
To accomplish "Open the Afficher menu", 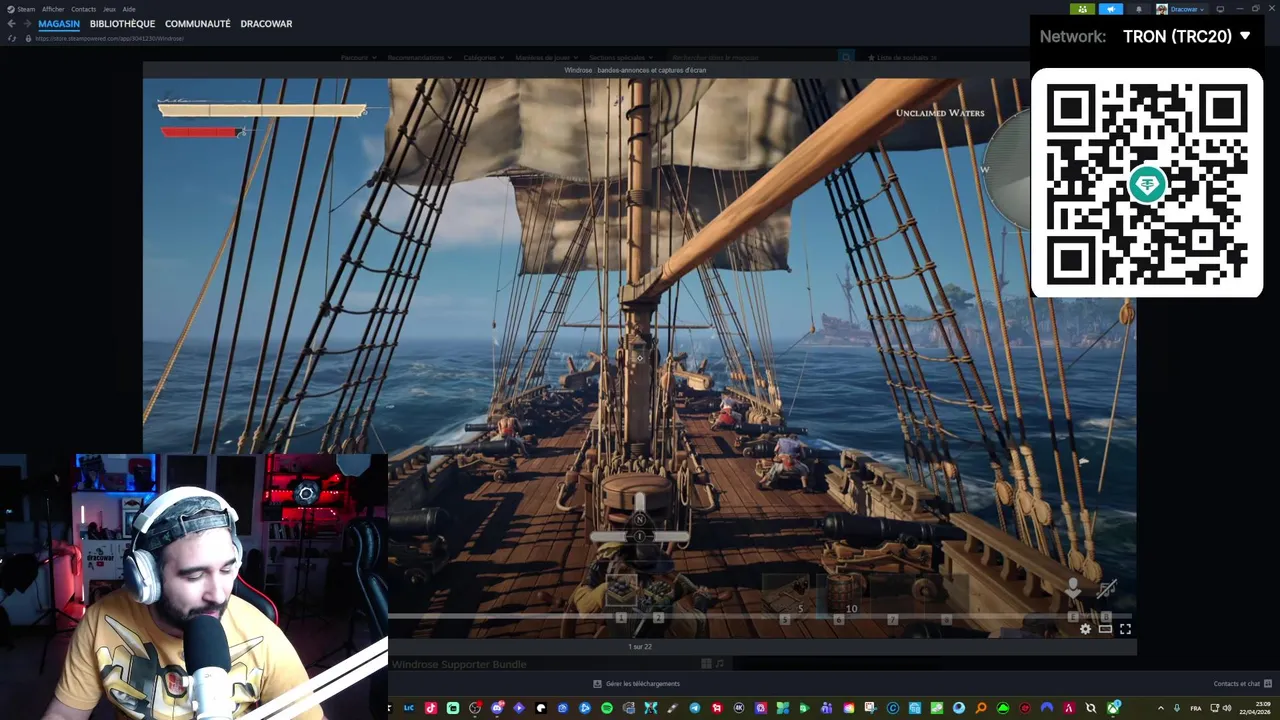I will 53,9.
